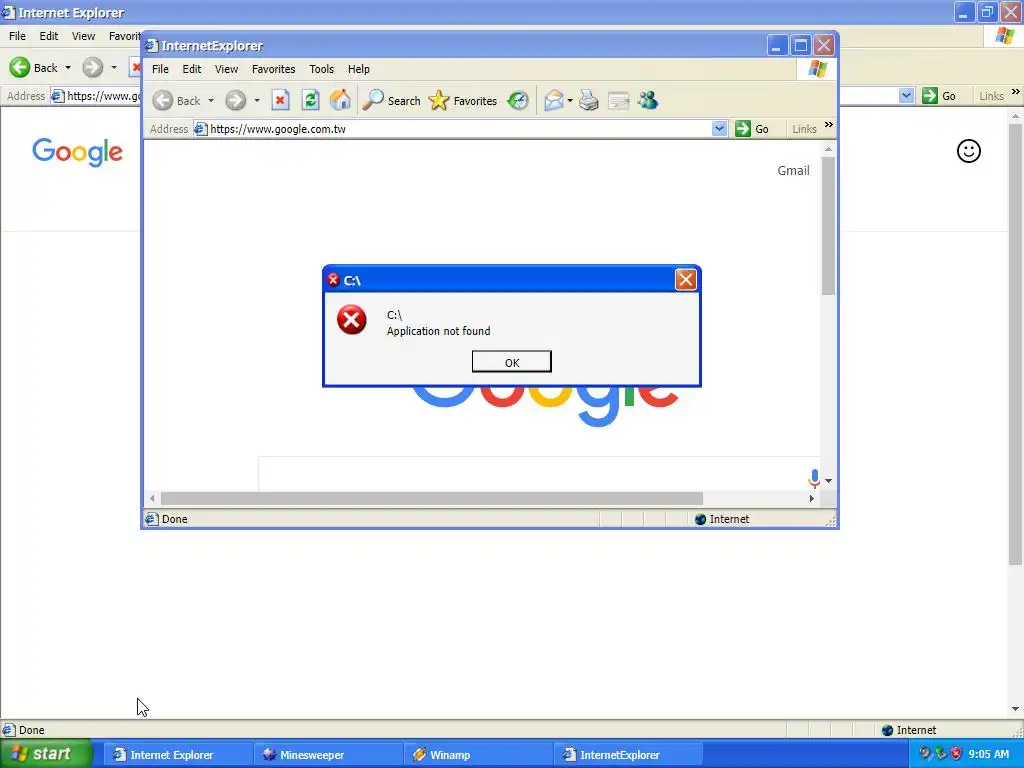Click the Stop icon in front InternetExplorer toolbar

pos(280,101)
